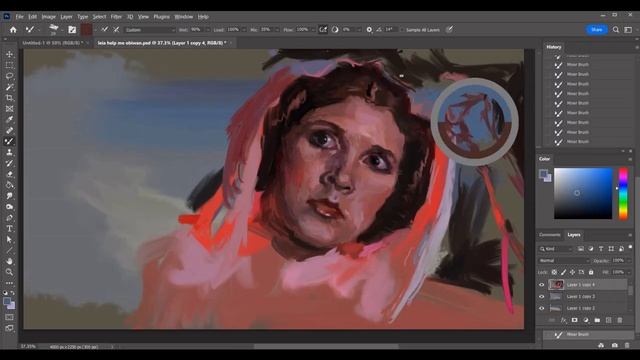Open the Edit Toolbar ellipsis

(9, 283)
